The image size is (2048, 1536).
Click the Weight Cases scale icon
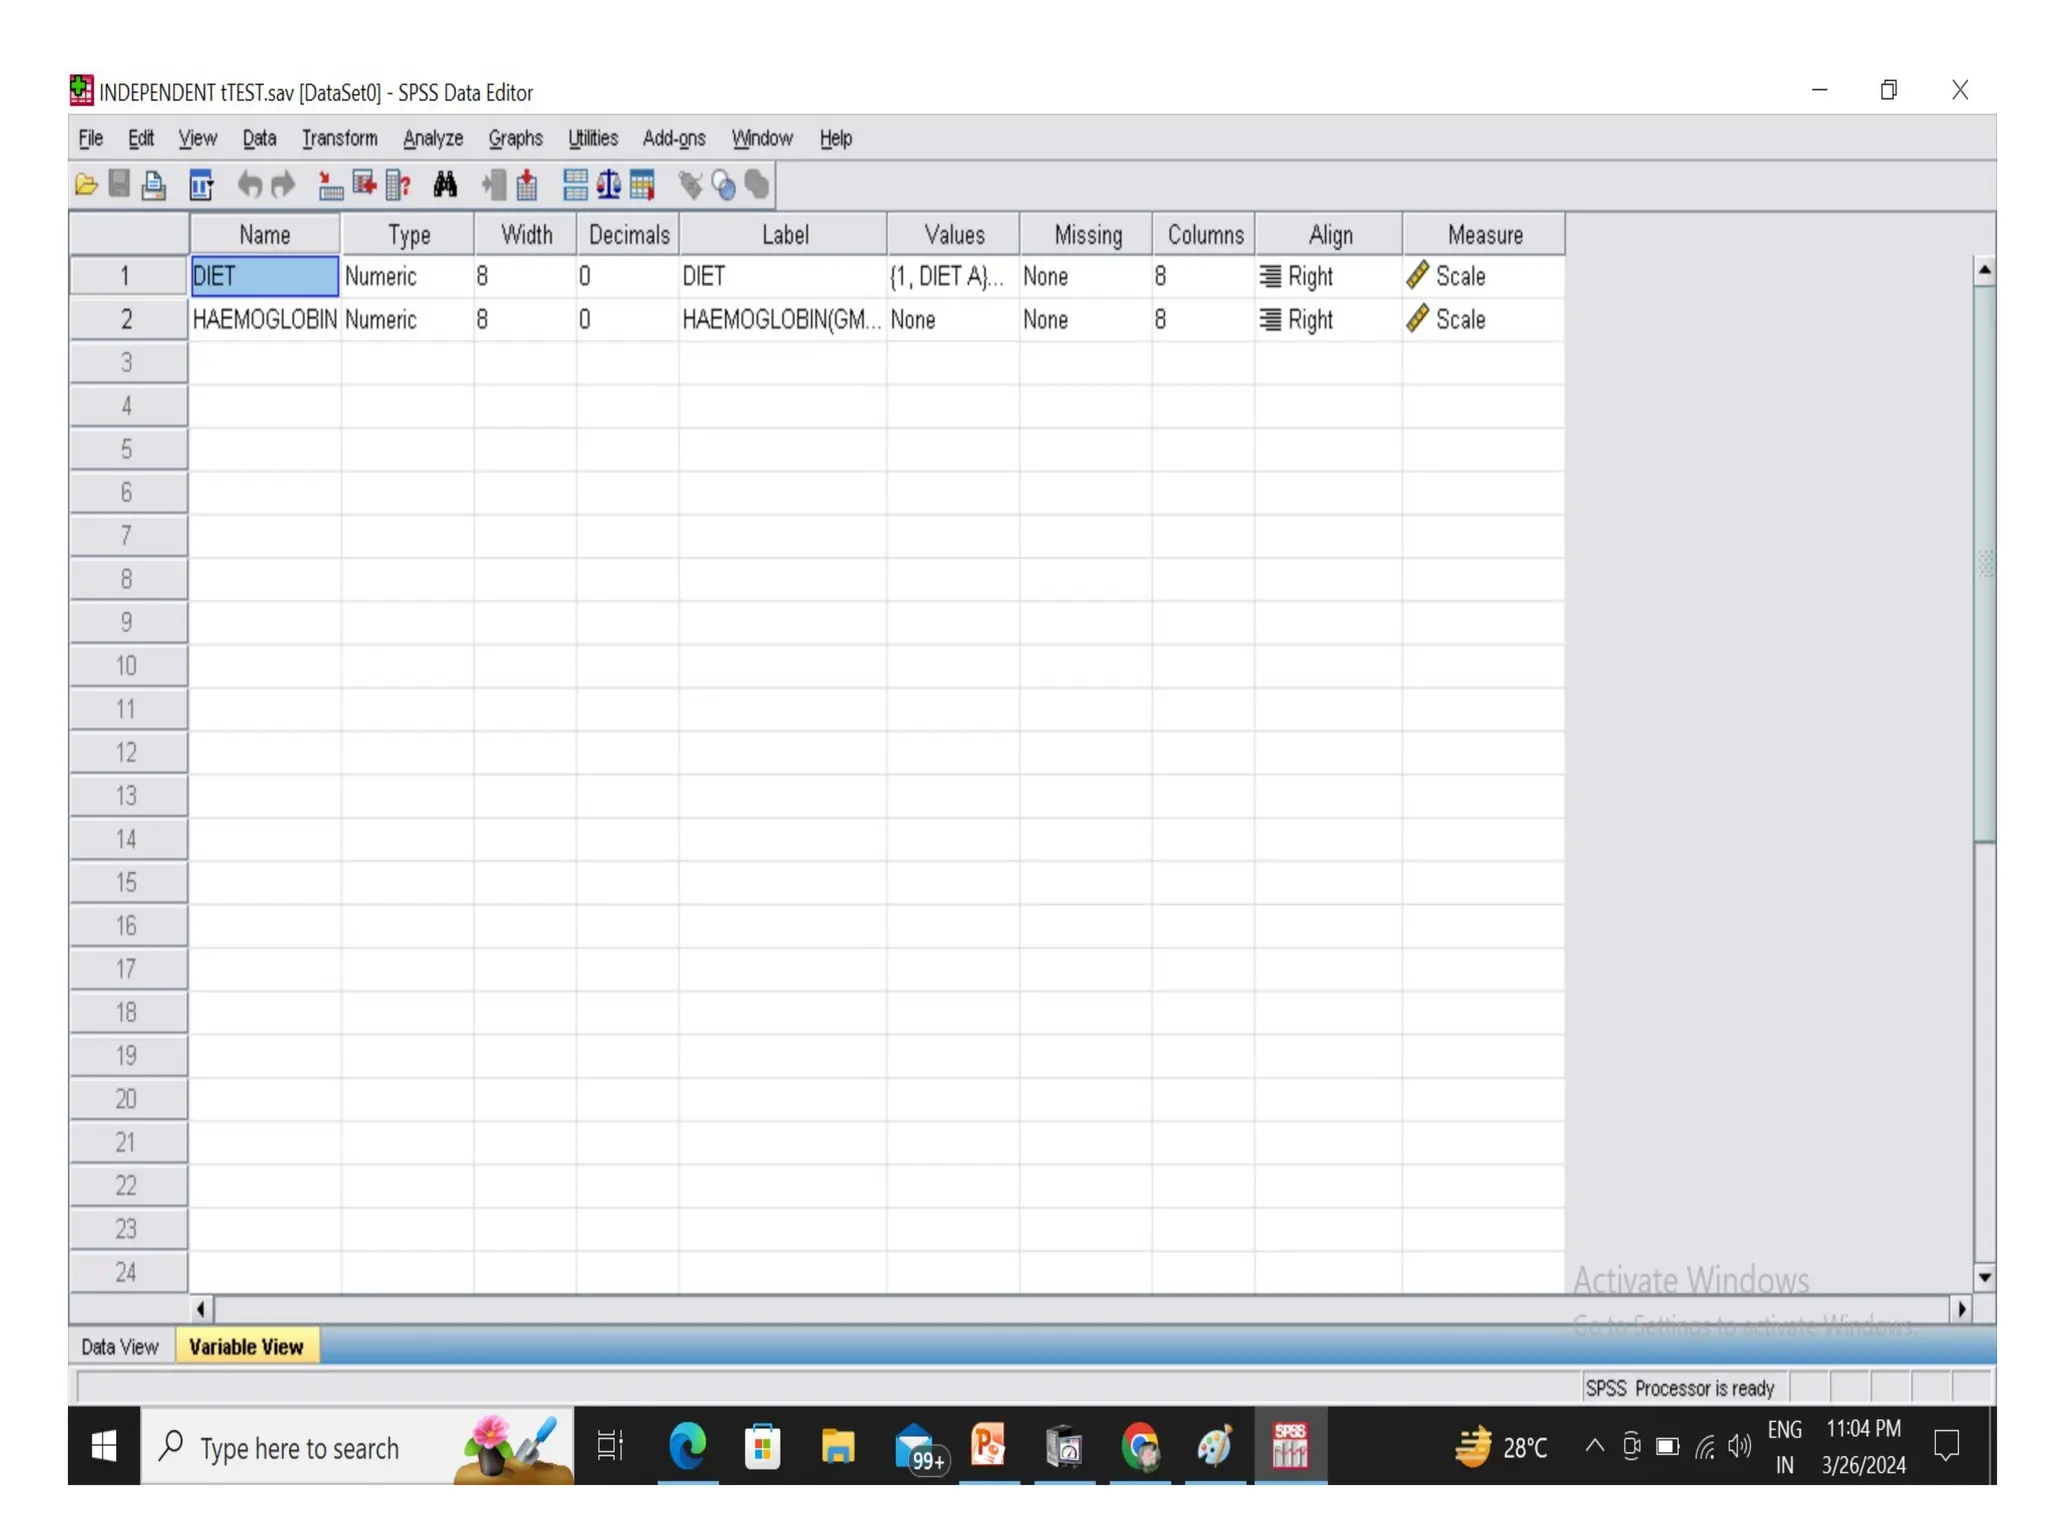609,185
